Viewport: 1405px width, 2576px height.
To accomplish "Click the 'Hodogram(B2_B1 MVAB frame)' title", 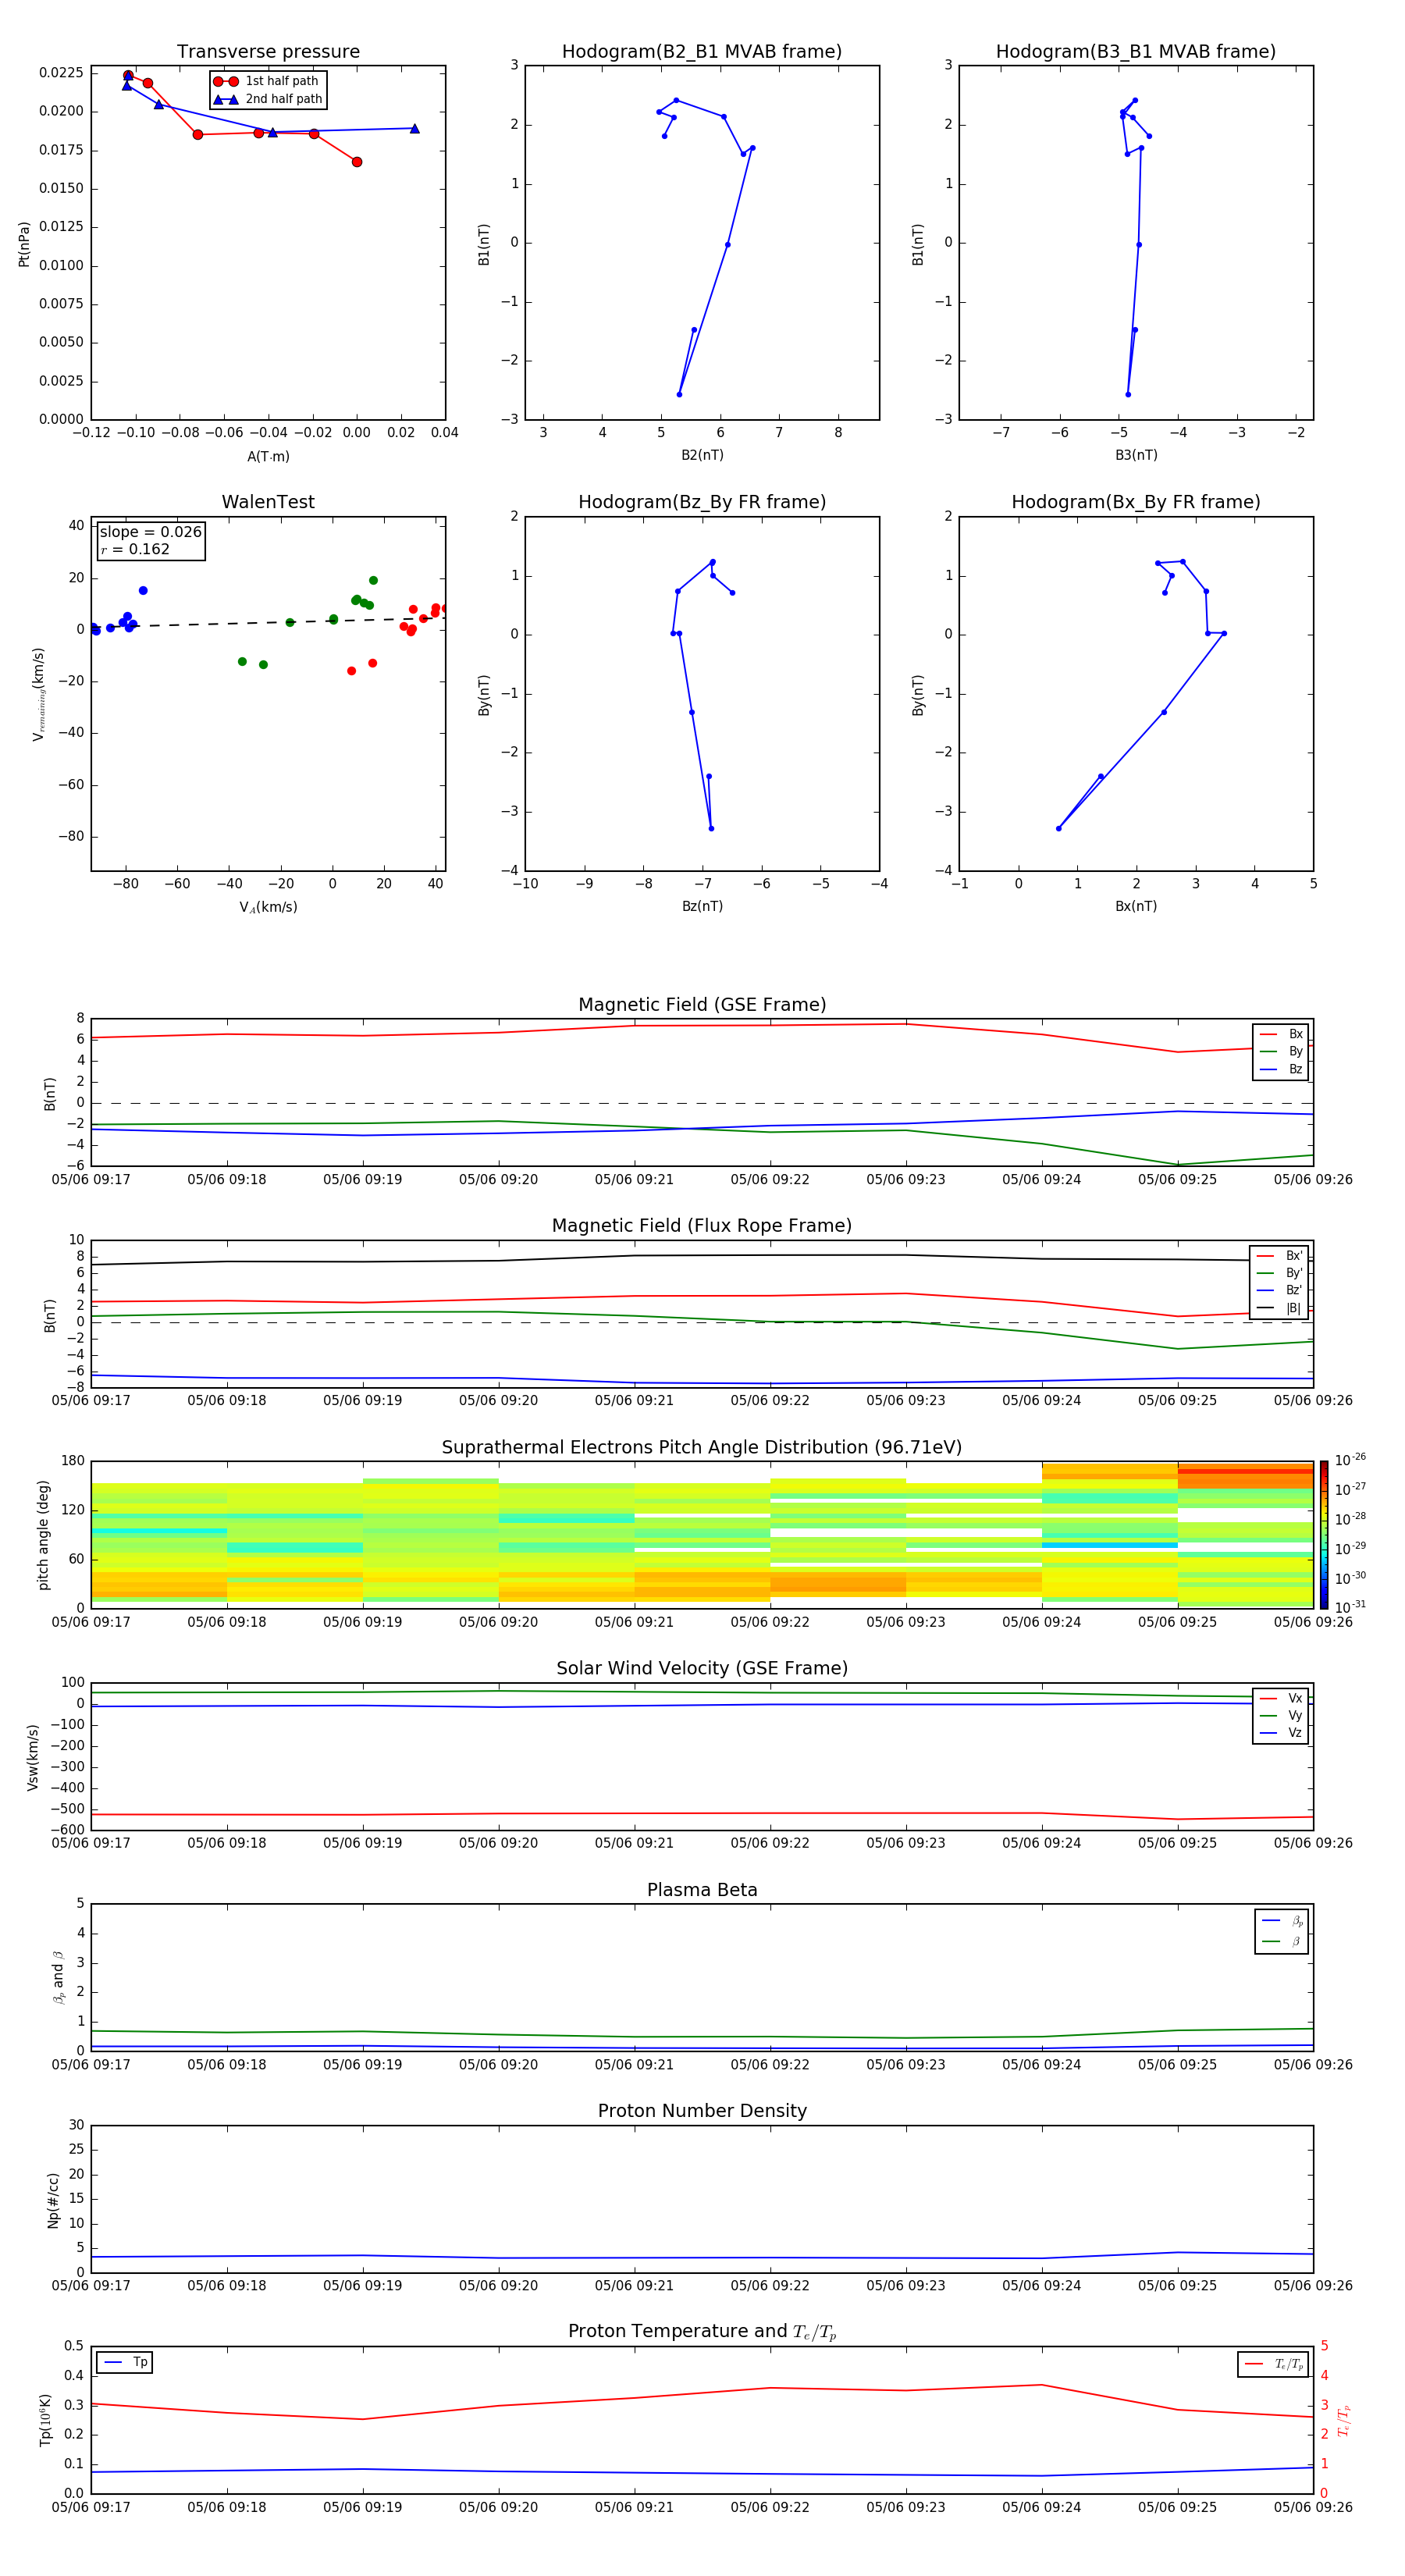I will point(702,52).
